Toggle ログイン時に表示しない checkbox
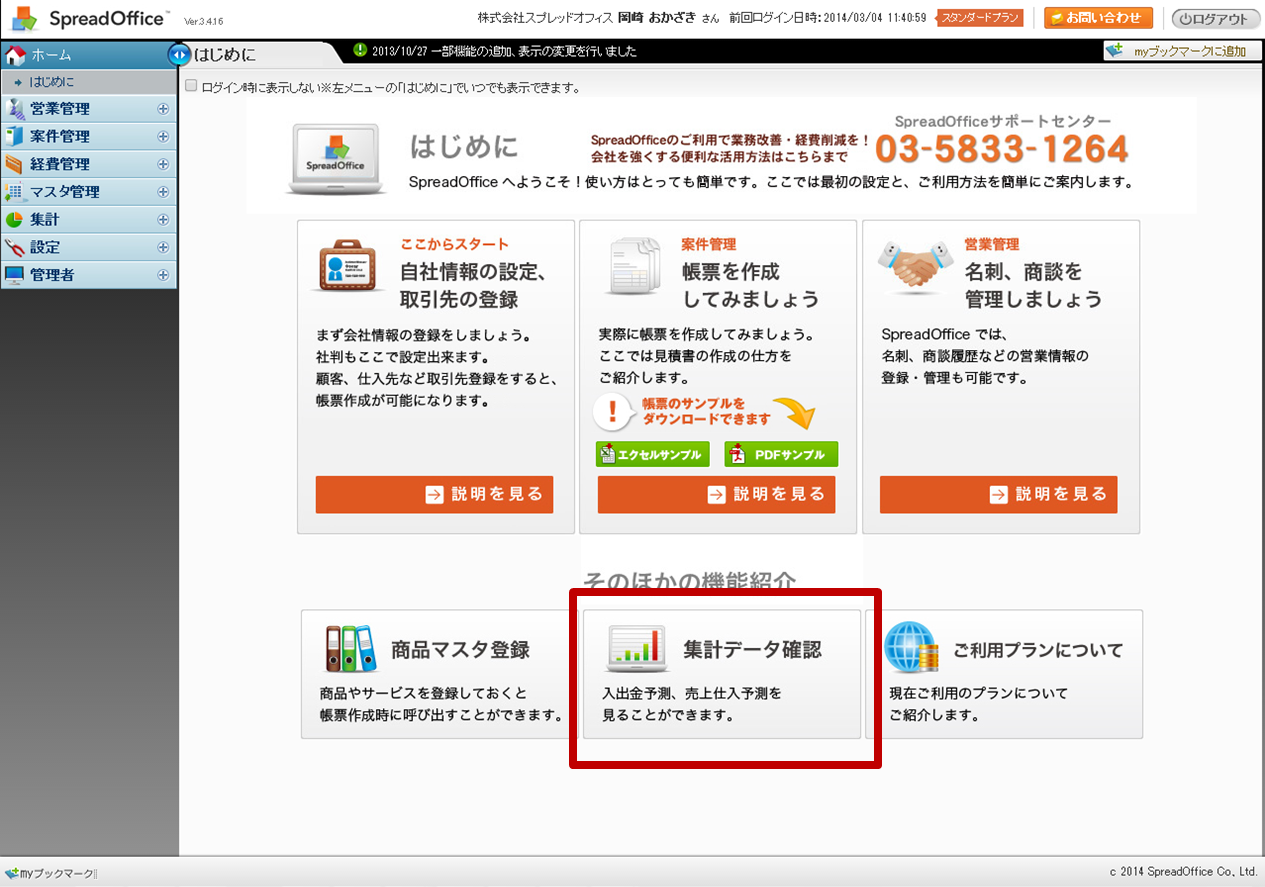This screenshot has height=887, width=1265. [x=192, y=86]
